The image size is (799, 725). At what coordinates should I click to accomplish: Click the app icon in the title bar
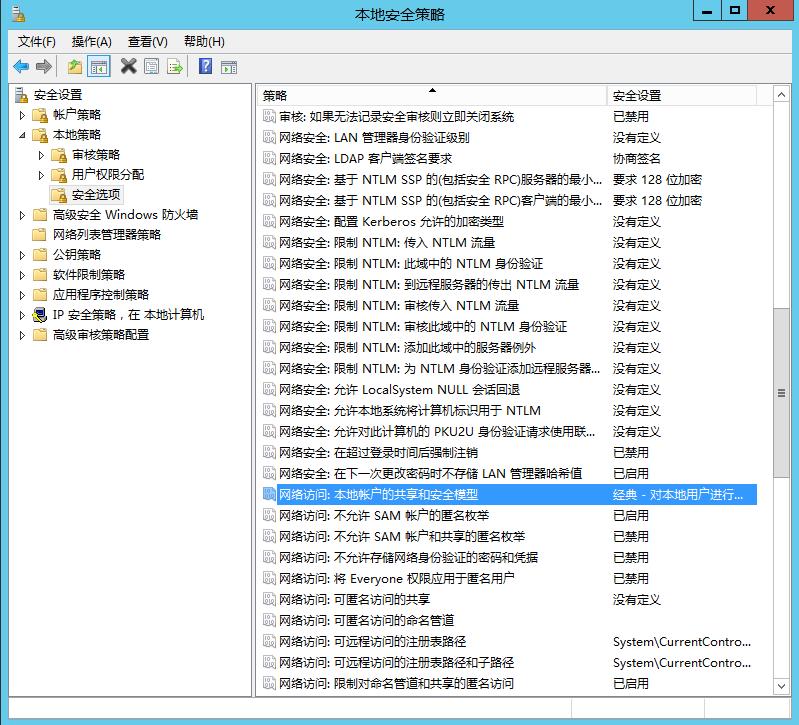18,14
